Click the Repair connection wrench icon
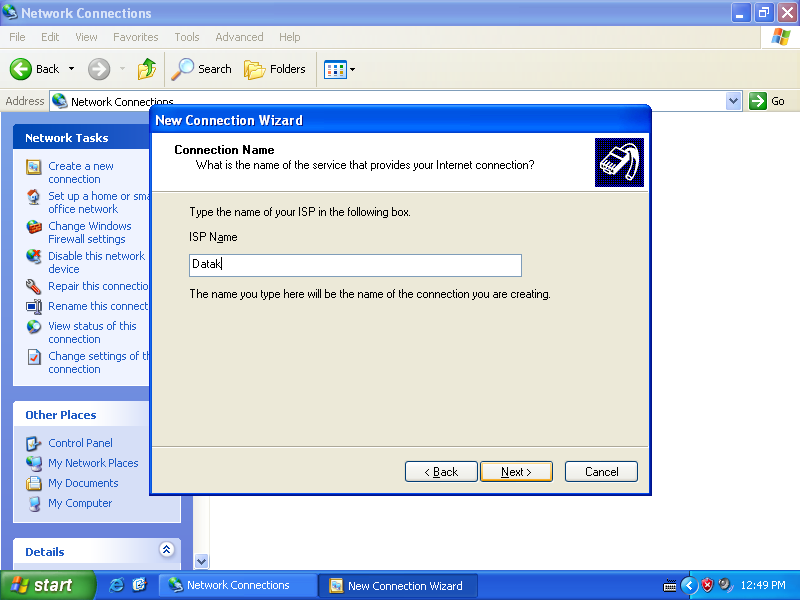Viewport: 800px width, 600px height. [x=34, y=286]
